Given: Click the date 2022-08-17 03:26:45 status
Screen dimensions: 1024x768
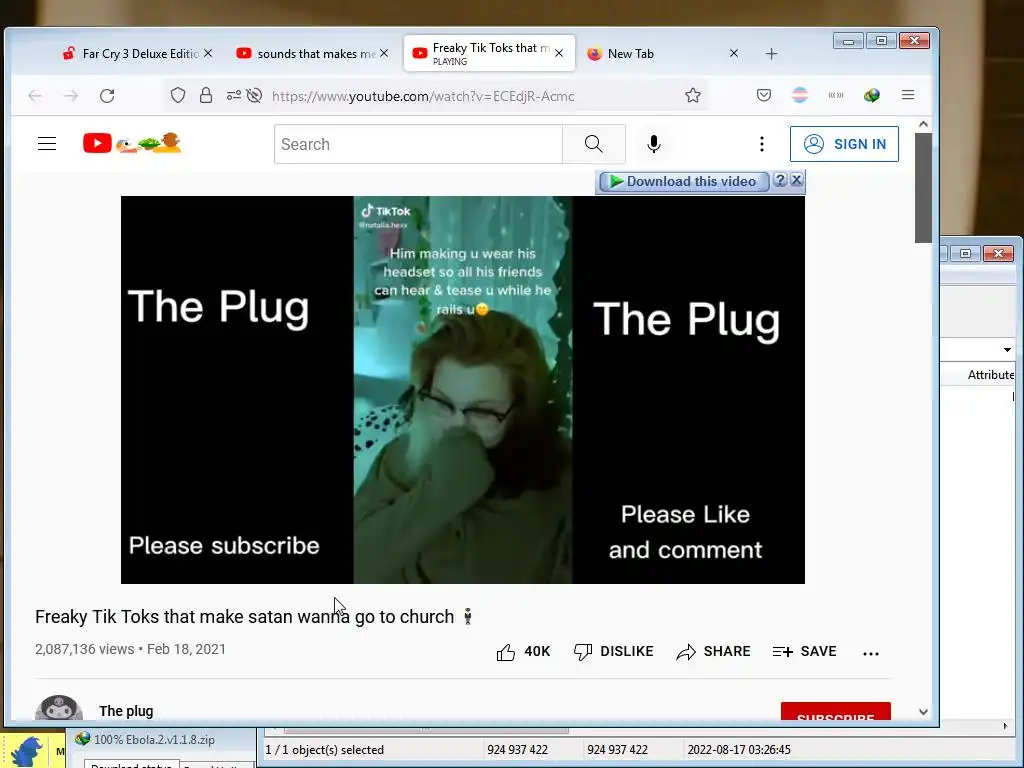Looking at the screenshot, I should click(739, 750).
